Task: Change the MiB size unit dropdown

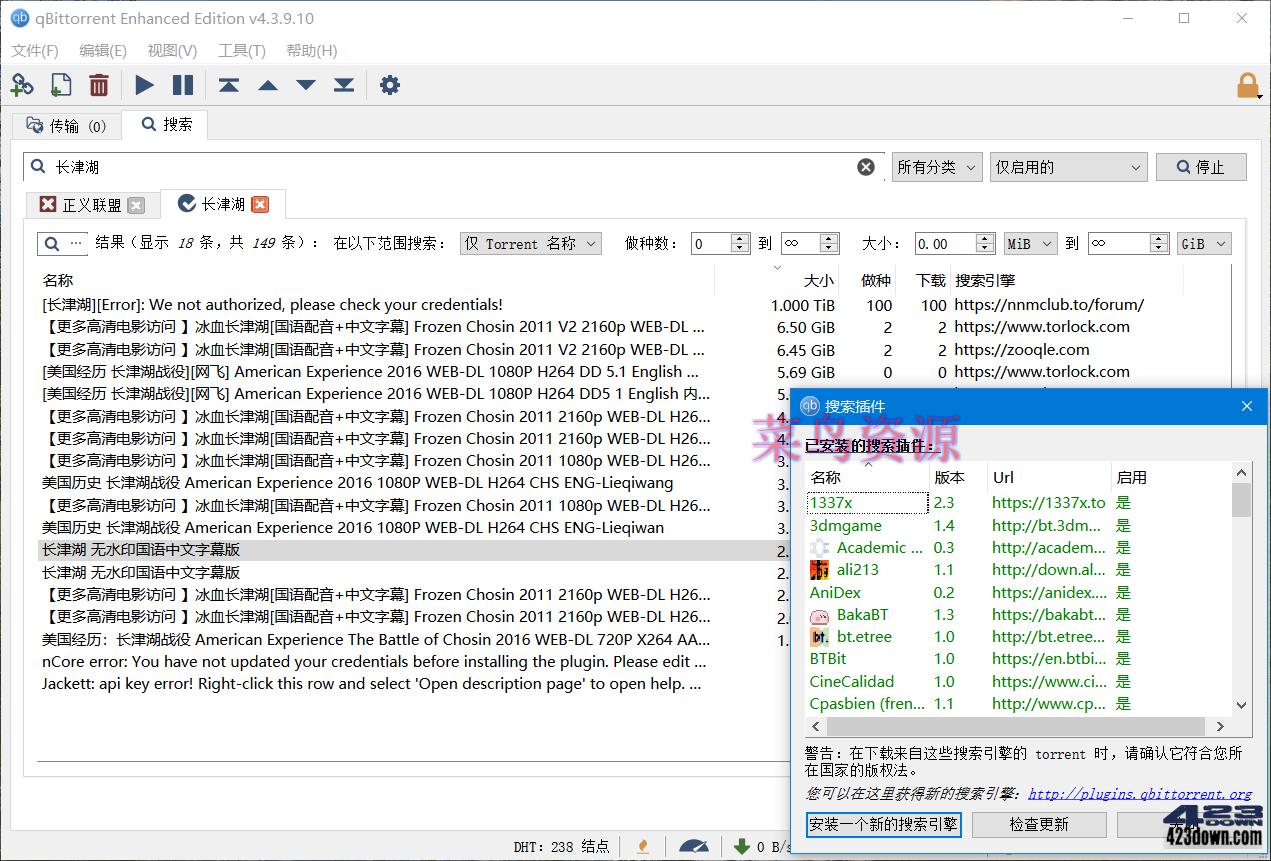Action: coord(1029,243)
